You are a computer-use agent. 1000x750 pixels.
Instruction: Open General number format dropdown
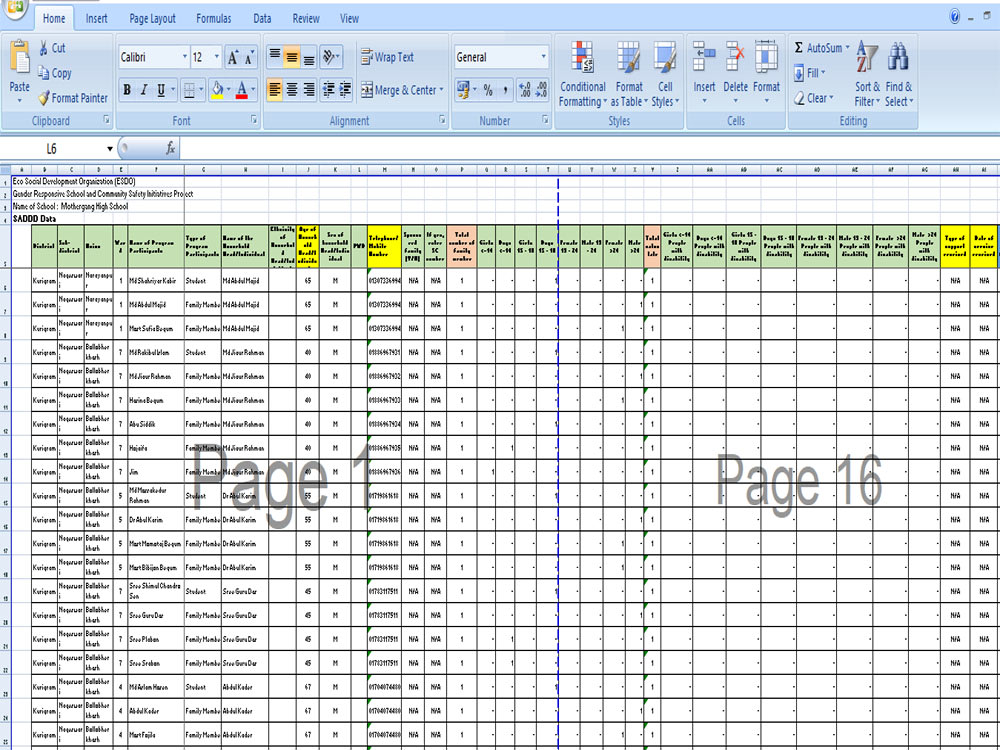(543, 57)
